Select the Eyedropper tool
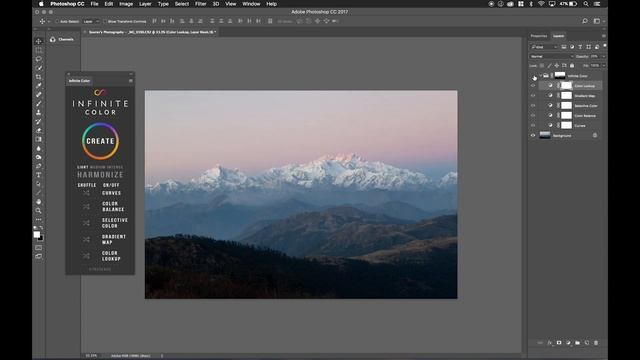Image resolution: width=640 pixels, height=360 pixels. [39, 86]
